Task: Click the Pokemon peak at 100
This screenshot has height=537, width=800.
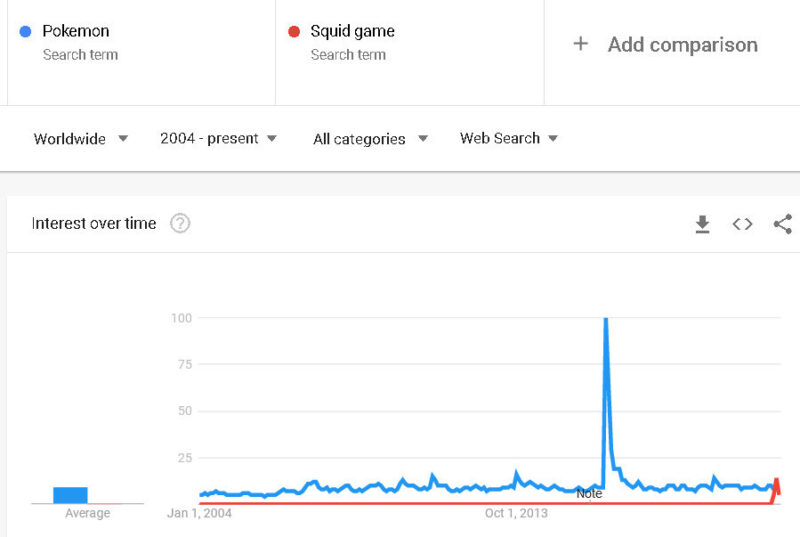Action: 606,321
